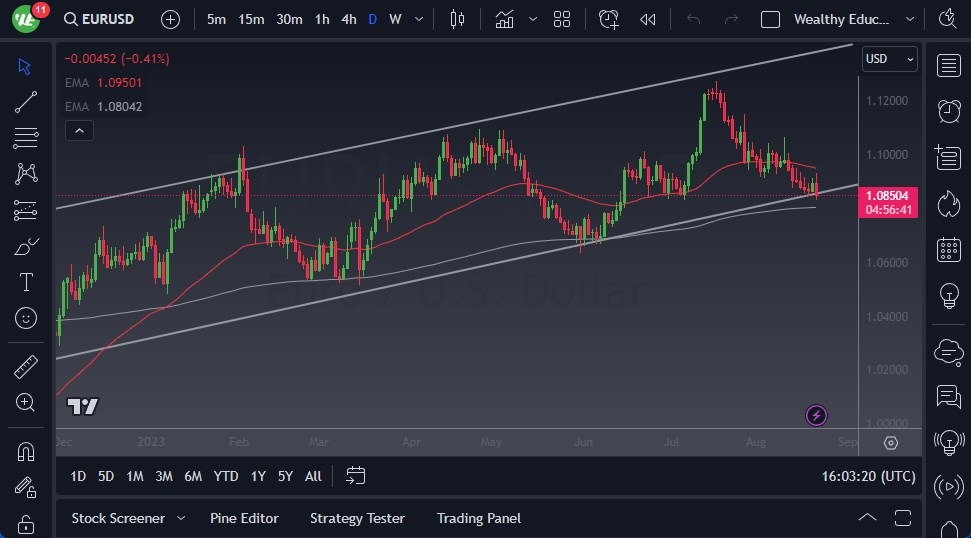
Task: Pick the text annotation tool
Action: [x=26, y=282]
